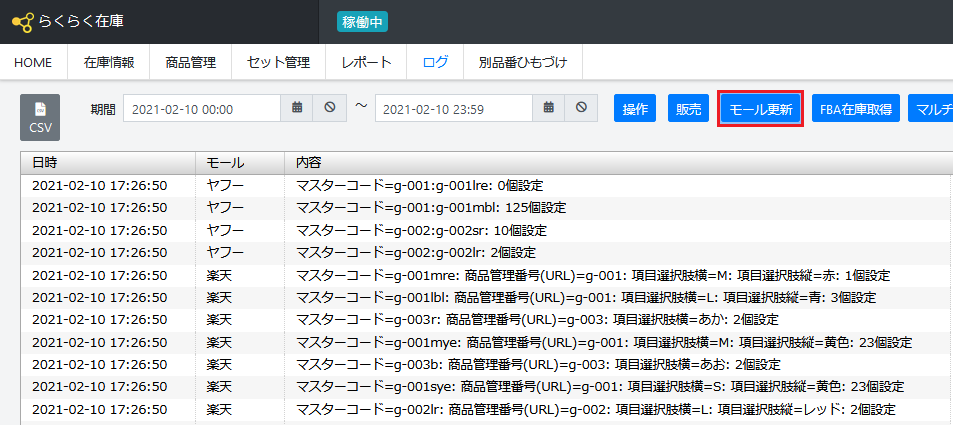The width and height of the screenshot is (953, 425).
Task: Open the レポート tab
Action: tap(366, 62)
